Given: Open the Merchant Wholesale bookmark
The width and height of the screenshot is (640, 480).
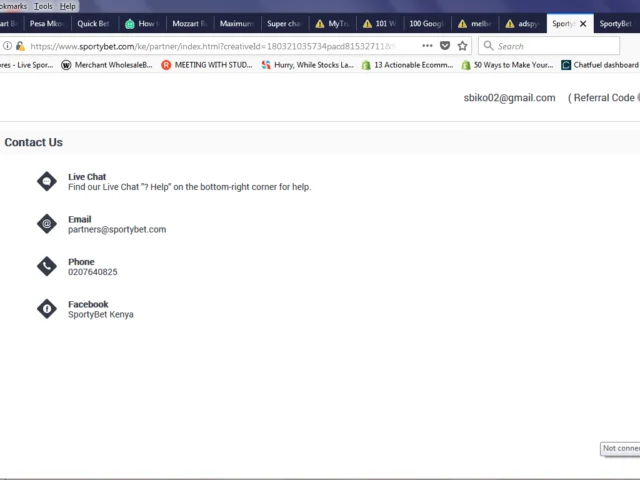Looking at the screenshot, I should point(107,65).
